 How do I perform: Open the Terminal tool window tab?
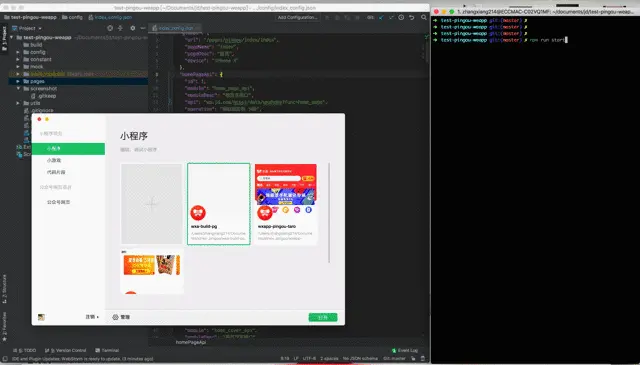[107, 350]
